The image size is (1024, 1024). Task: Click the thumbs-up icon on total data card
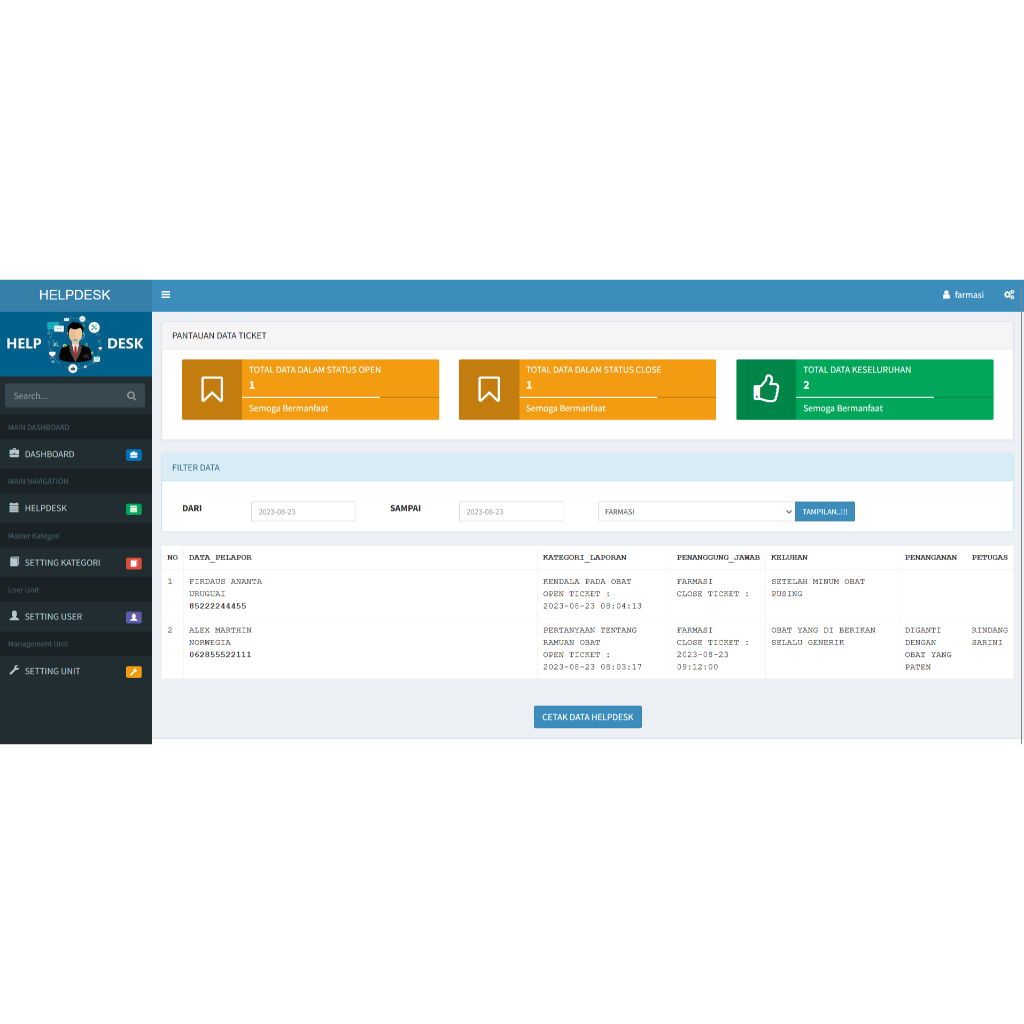[x=766, y=389]
